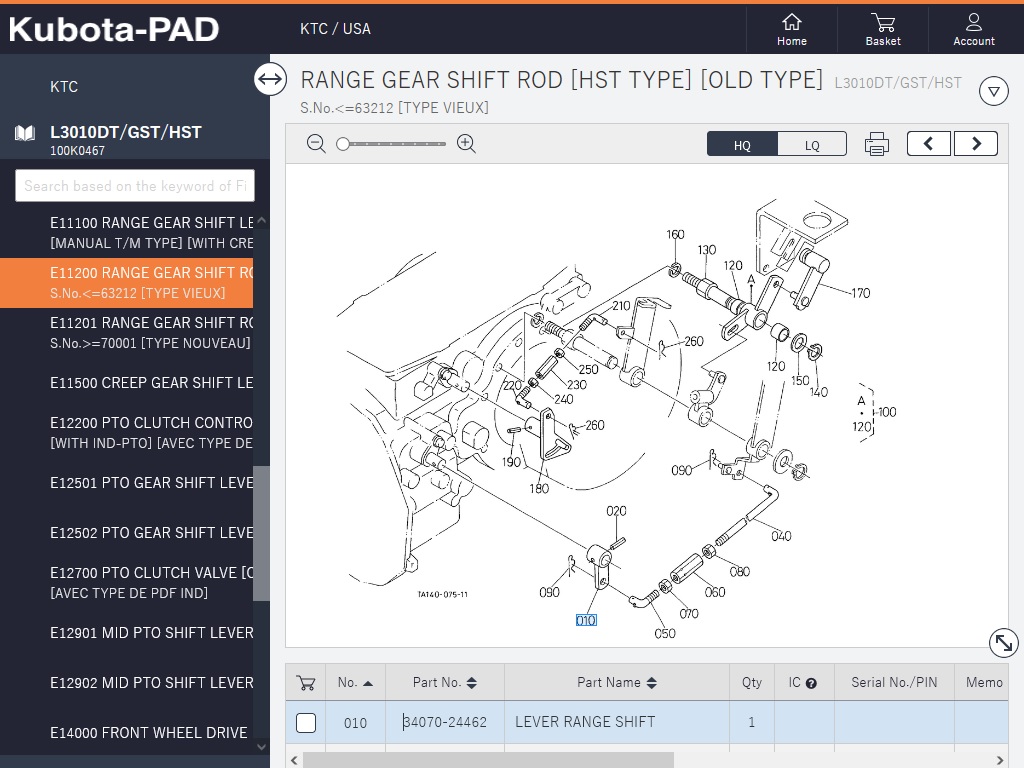The image size is (1024, 768).
Task: Open Account menu
Action: point(974,29)
